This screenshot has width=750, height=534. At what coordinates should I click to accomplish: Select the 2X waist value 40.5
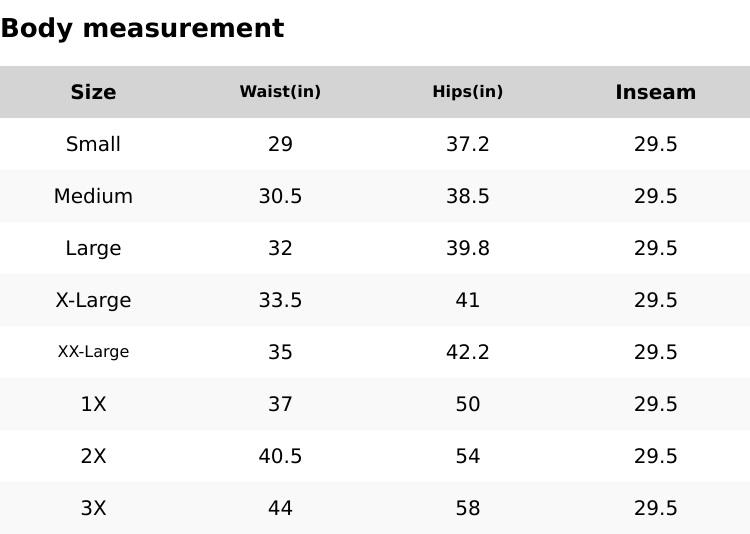coord(280,456)
